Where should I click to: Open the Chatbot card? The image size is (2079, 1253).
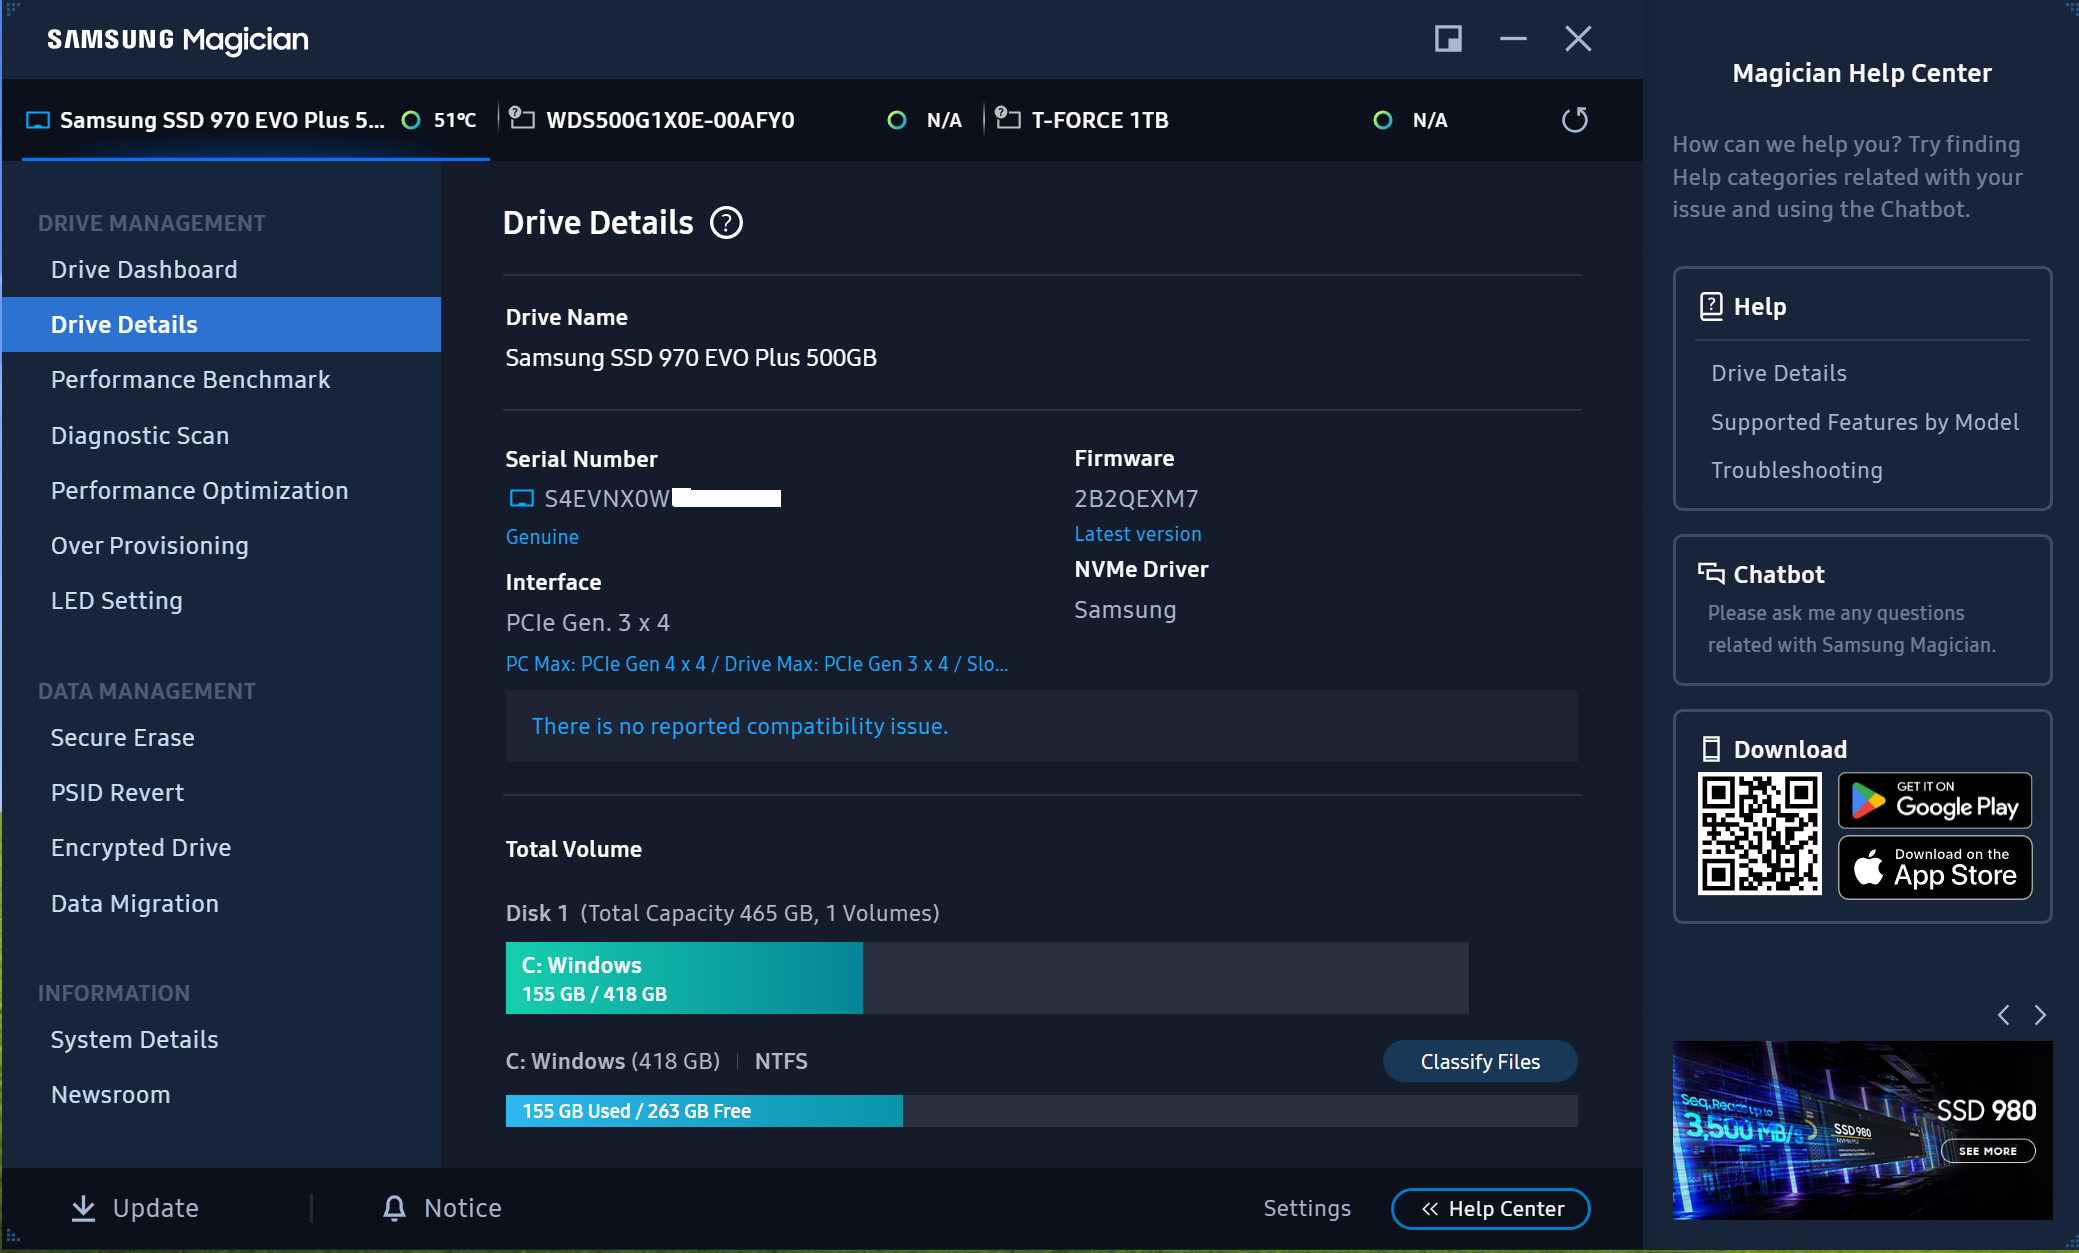coord(1862,610)
